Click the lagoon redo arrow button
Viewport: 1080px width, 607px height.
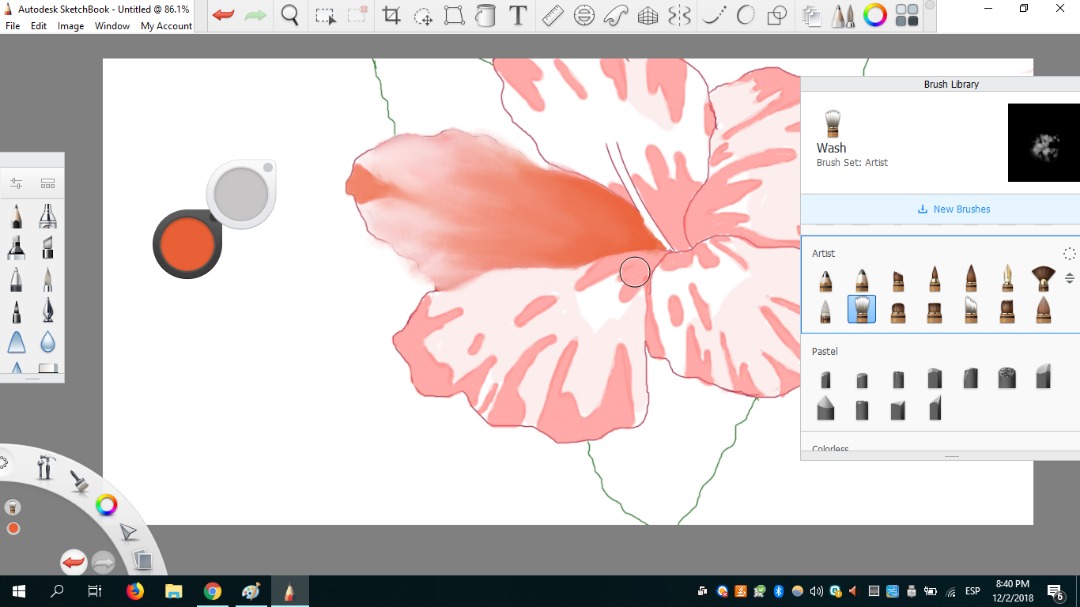[x=103, y=562]
